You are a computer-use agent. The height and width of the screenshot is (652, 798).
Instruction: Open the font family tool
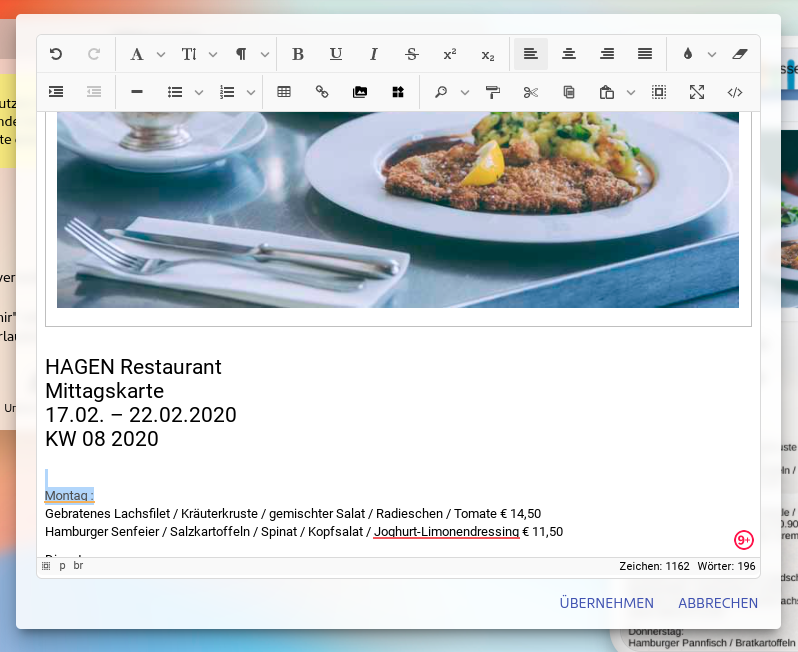tap(136, 54)
